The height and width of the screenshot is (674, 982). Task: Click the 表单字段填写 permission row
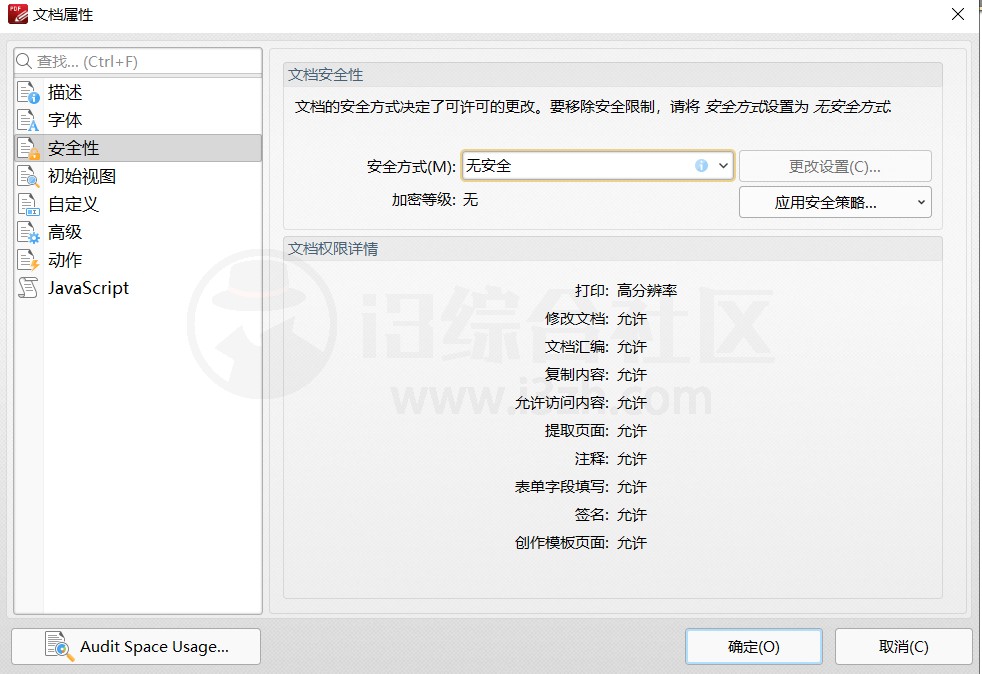coord(581,487)
